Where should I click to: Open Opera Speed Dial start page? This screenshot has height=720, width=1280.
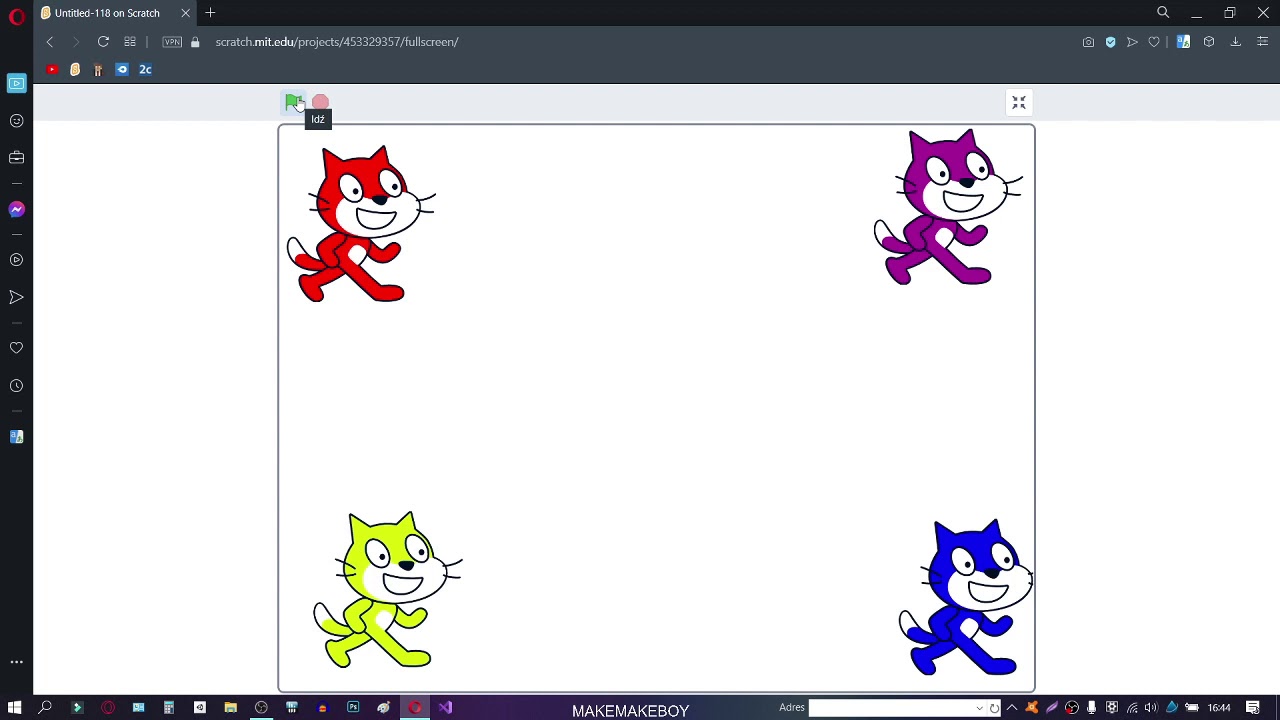point(130,42)
